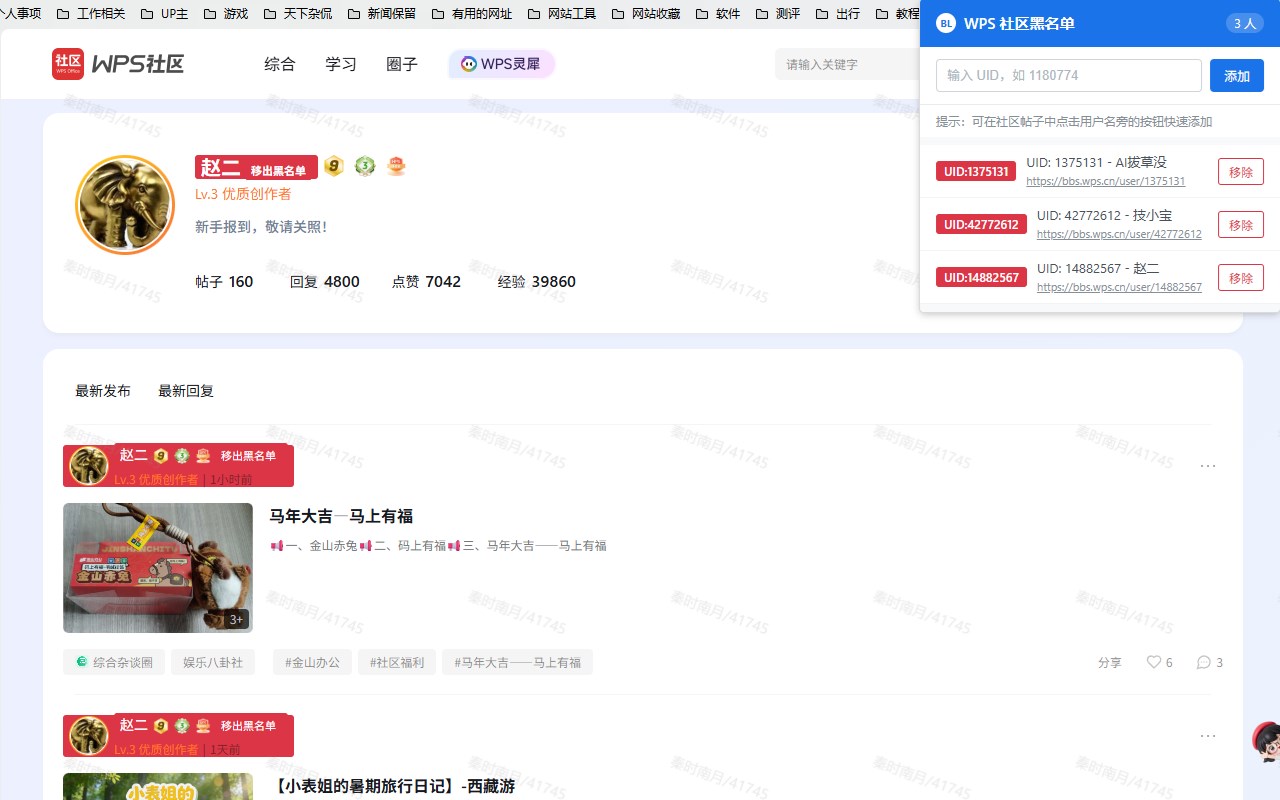Click the cartoon mascot floating icon
1280x800 pixels.
click(x=1266, y=741)
